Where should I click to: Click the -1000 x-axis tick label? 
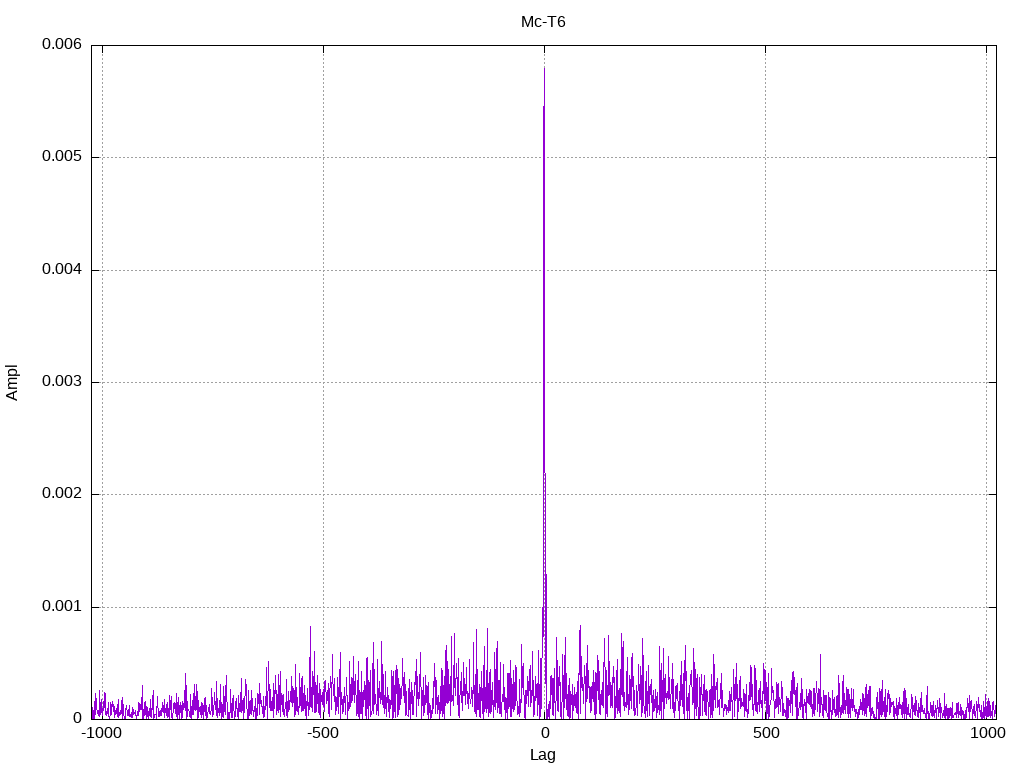point(101,733)
